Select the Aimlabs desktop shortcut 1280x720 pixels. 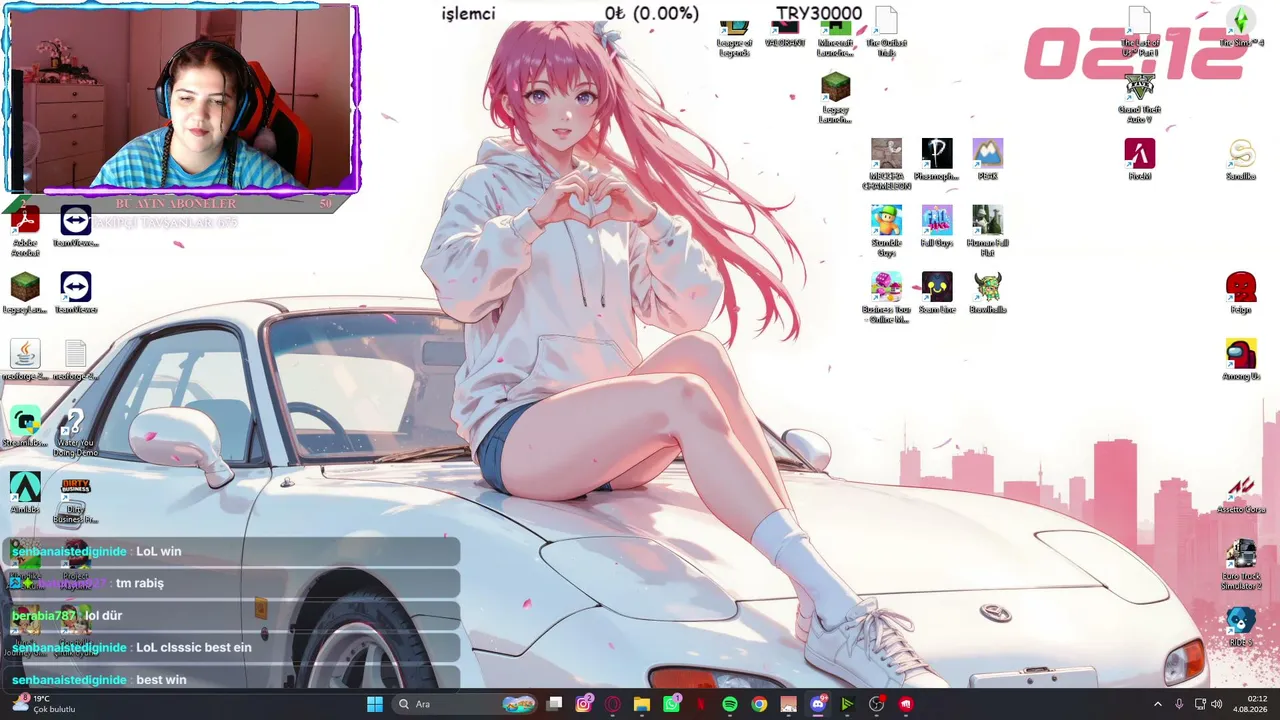pyautogui.click(x=25, y=493)
